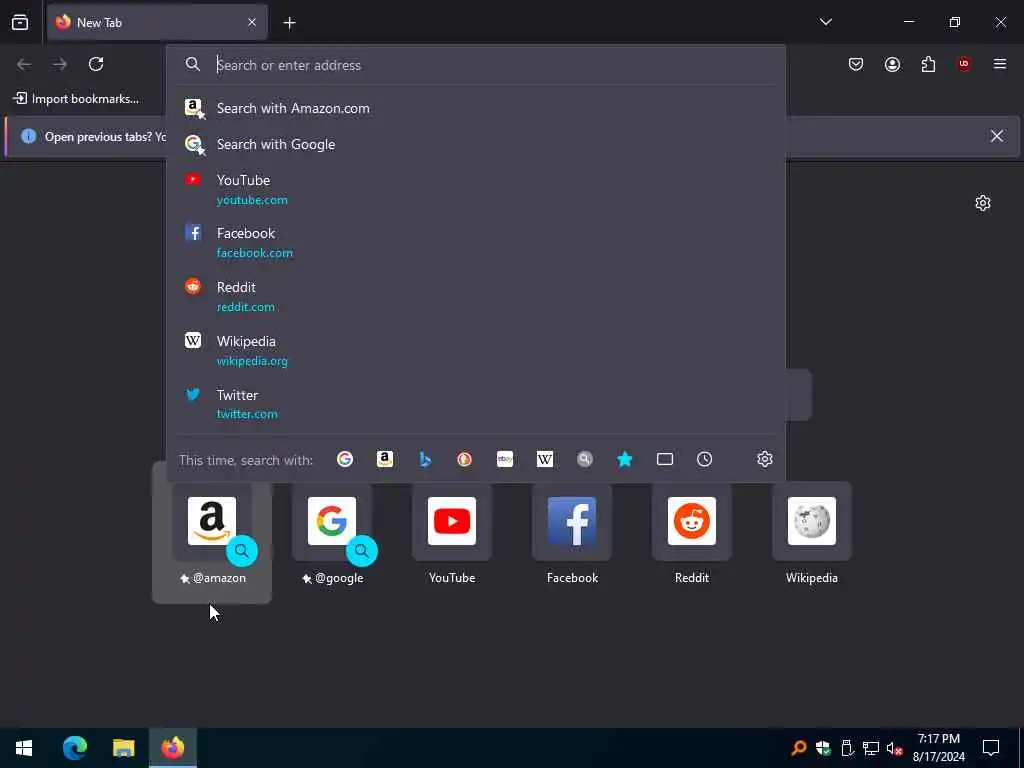Screen dimensions: 1024x768
Task: Expand the list all tabs chevron
Action: [825, 22]
